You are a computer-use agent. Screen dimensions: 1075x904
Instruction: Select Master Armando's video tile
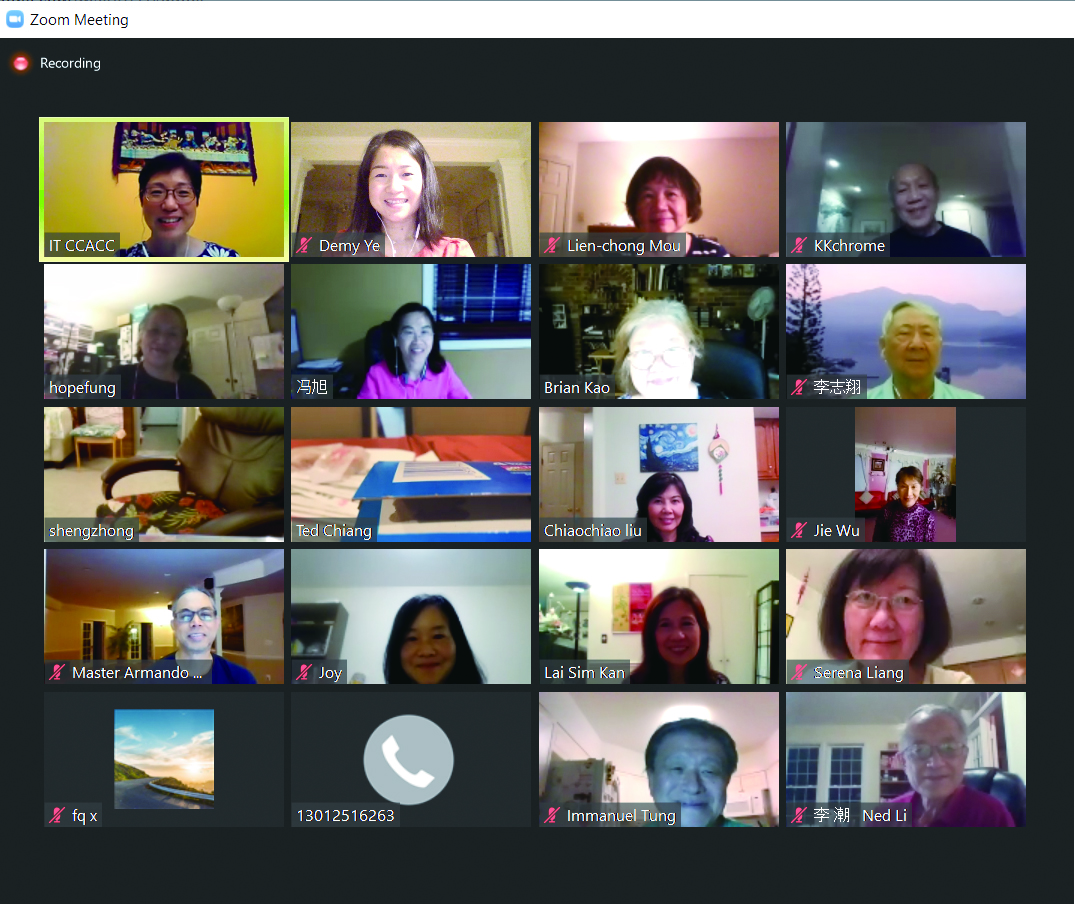click(x=164, y=617)
